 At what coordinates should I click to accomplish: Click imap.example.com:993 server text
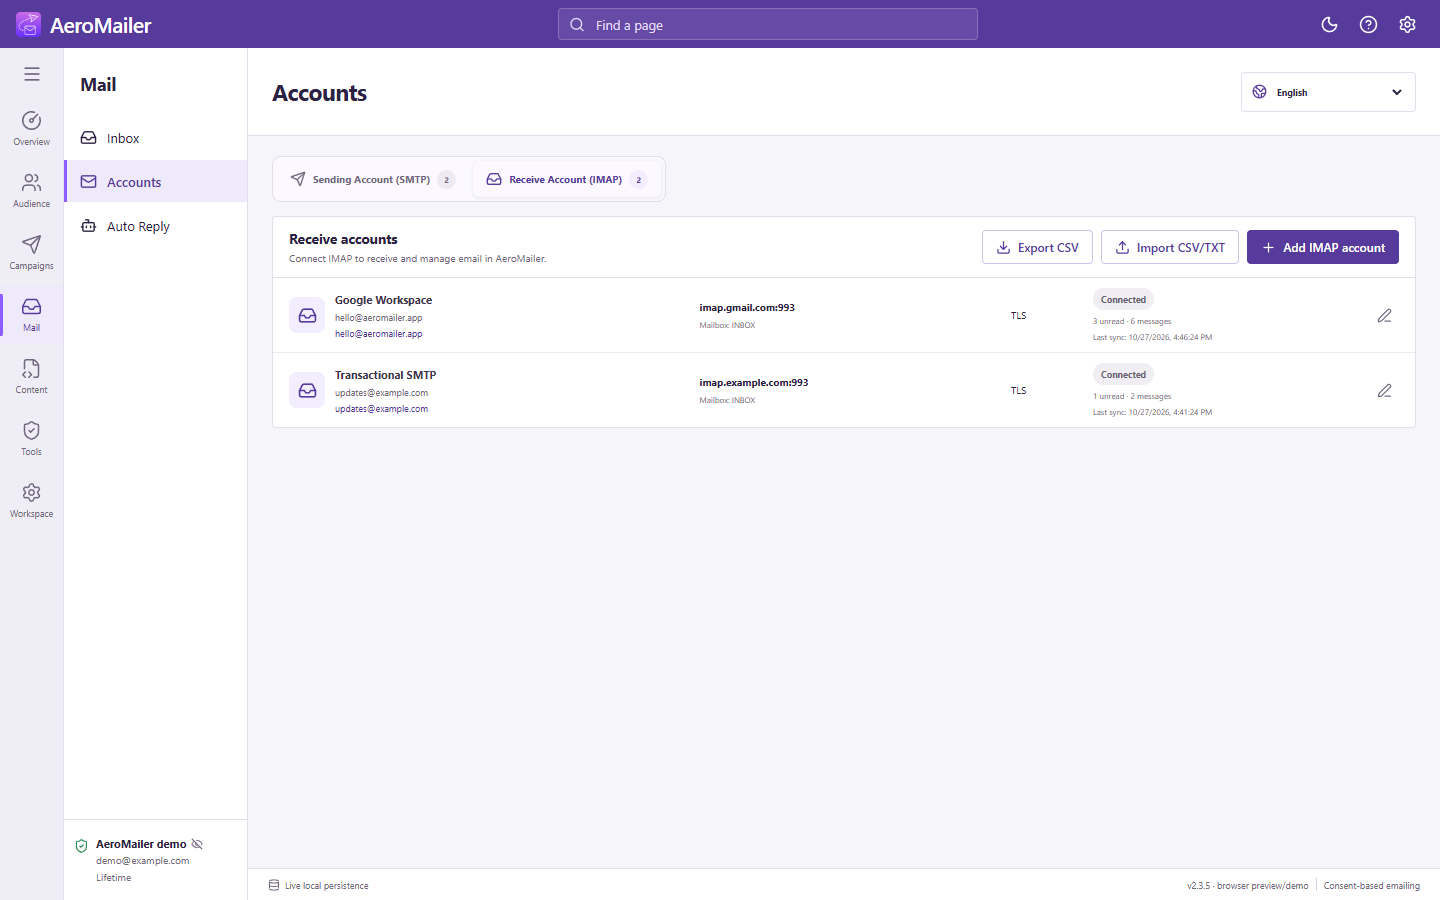click(x=754, y=383)
